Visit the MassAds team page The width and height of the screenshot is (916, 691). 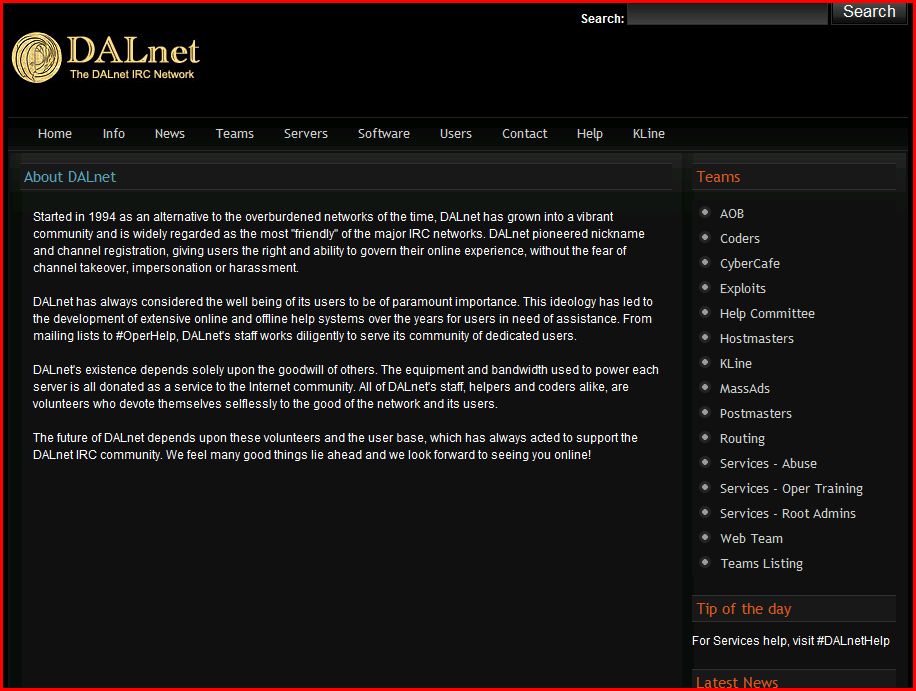point(744,389)
